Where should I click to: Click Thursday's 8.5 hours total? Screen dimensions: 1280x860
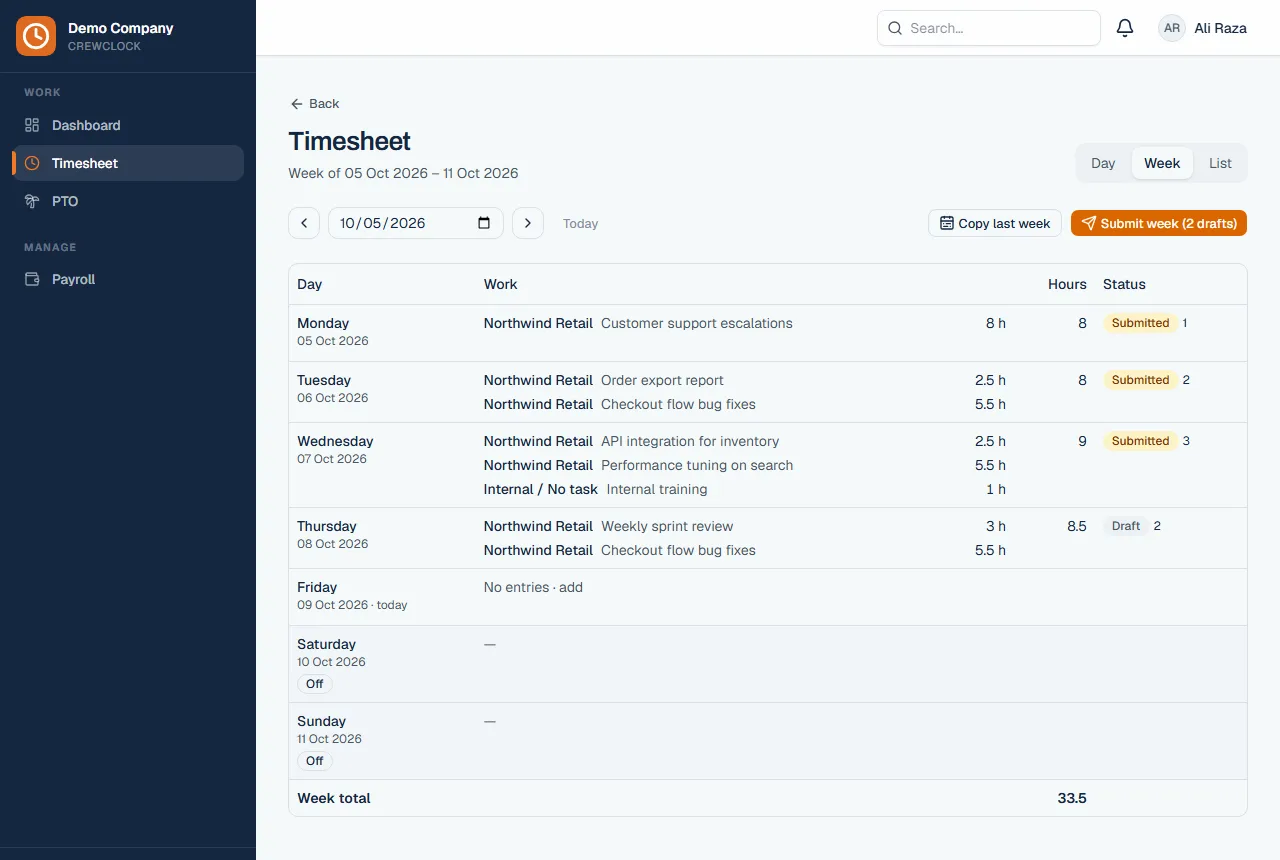tap(1076, 526)
